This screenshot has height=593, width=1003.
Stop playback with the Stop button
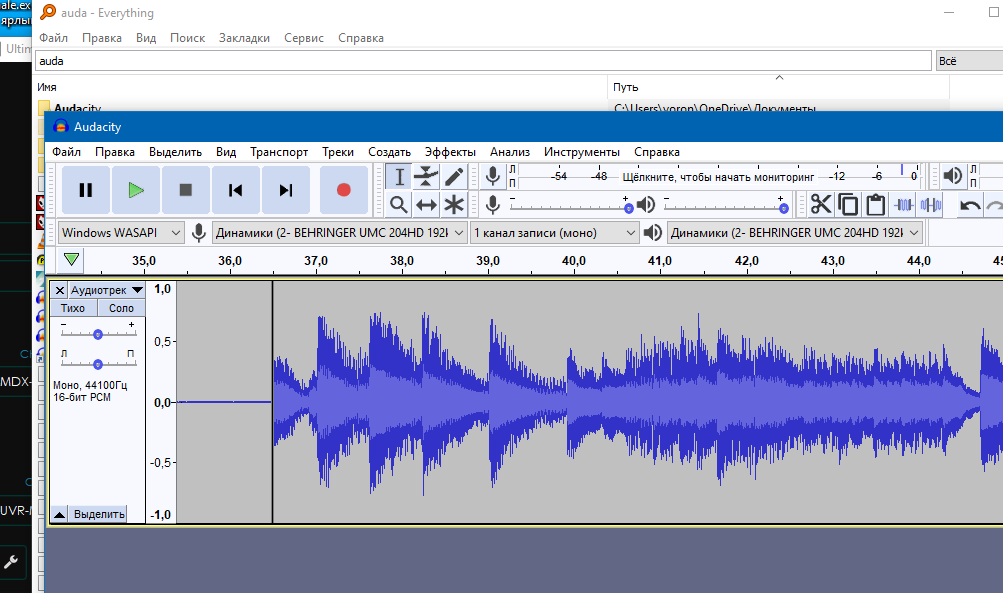[186, 190]
